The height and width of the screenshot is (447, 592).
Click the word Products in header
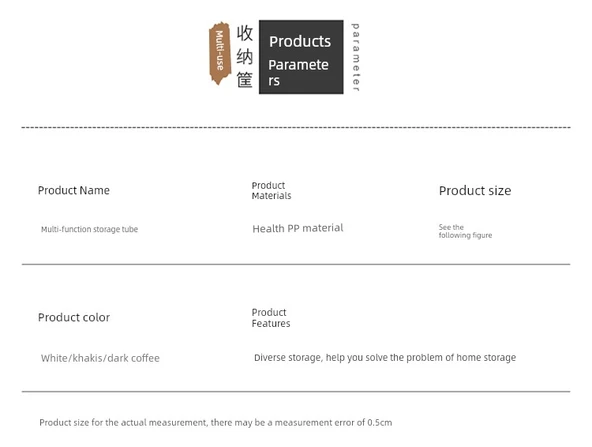pyautogui.click(x=300, y=42)
